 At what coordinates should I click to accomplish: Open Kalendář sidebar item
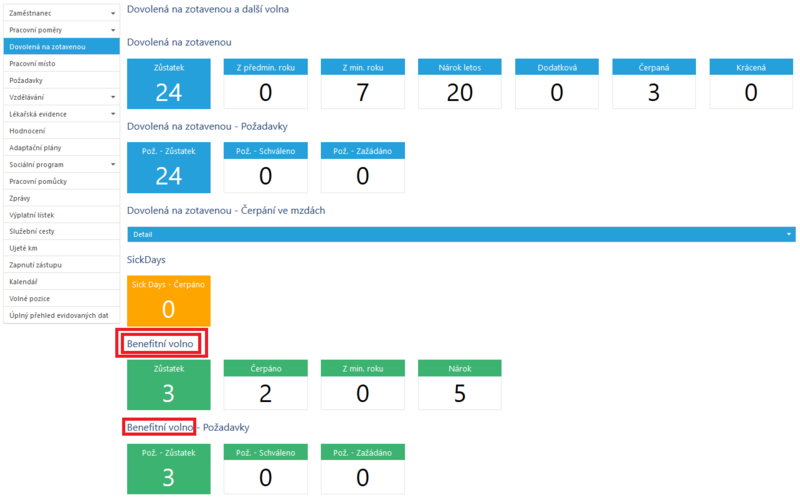click(x=61, y=282)
